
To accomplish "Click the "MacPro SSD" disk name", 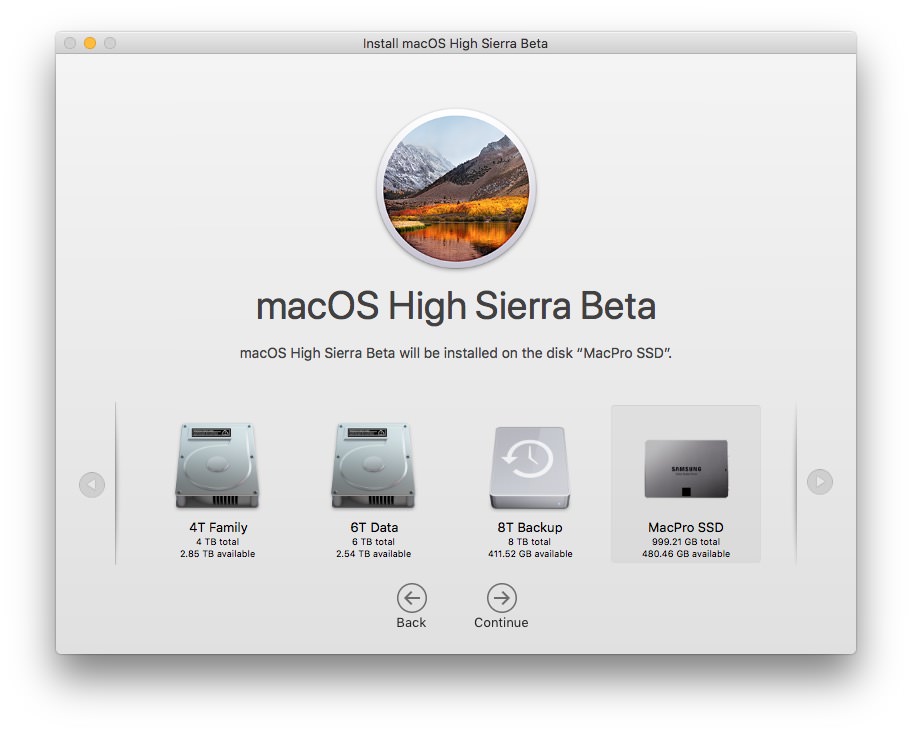I will tap(686, 528).
